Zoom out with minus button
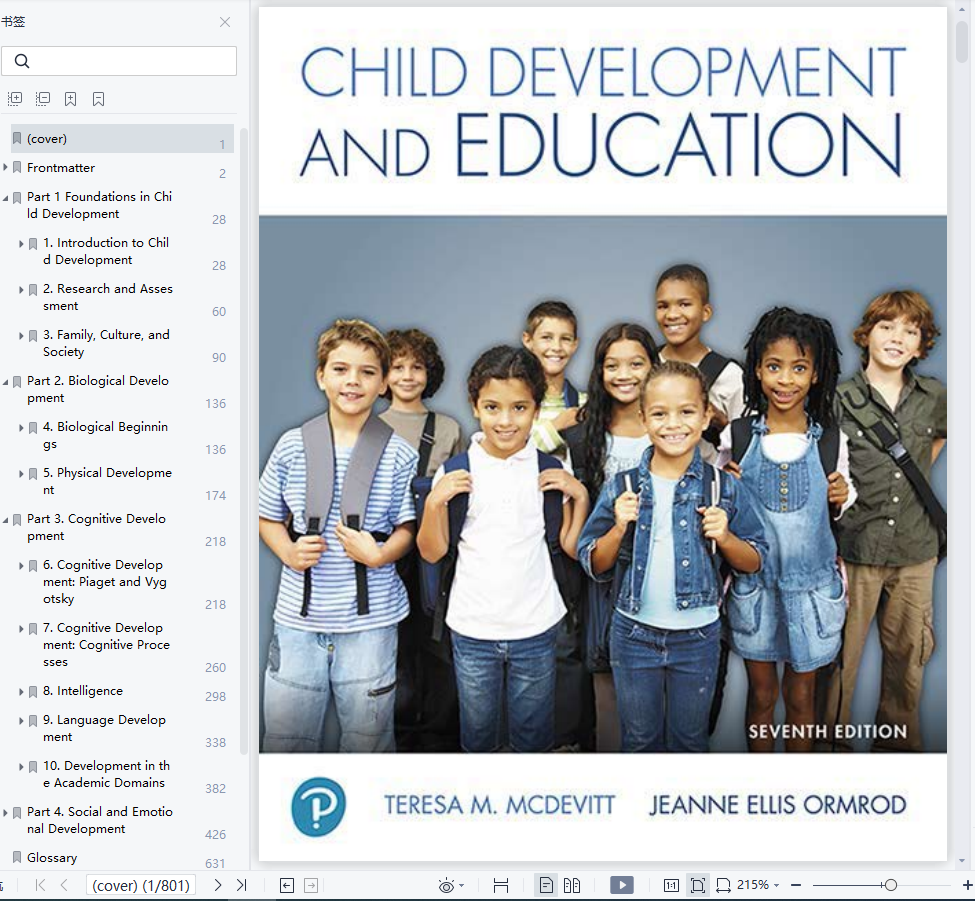 (x=796, y=885)
